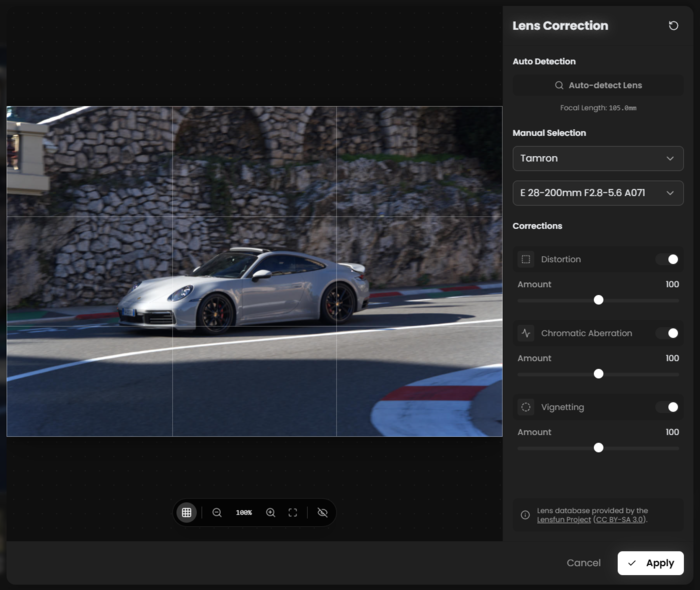Expand the E 28-200mm lens model dropdown
The image size is (700, 590).
tap(598, 193)
